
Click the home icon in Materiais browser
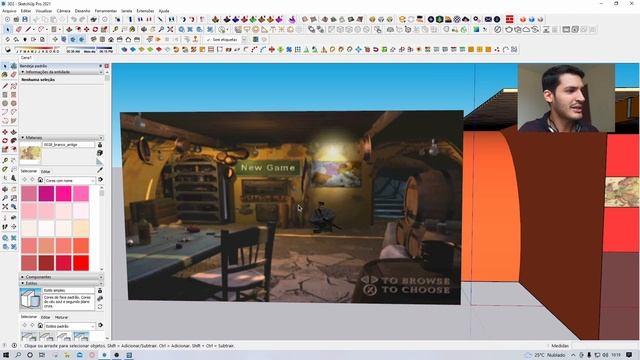pyautogui.click(x=40, y=180)
